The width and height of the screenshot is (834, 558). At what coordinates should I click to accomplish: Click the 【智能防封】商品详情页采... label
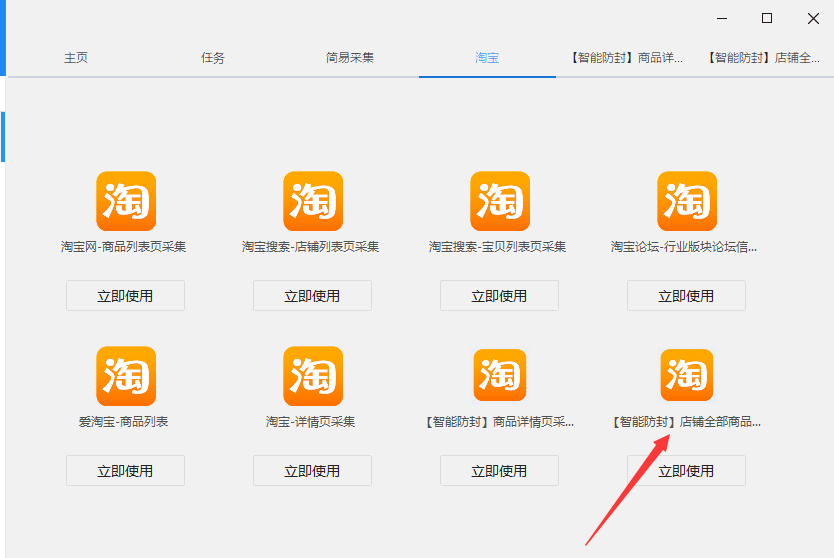pyautogui.click(x=498, y=422)
